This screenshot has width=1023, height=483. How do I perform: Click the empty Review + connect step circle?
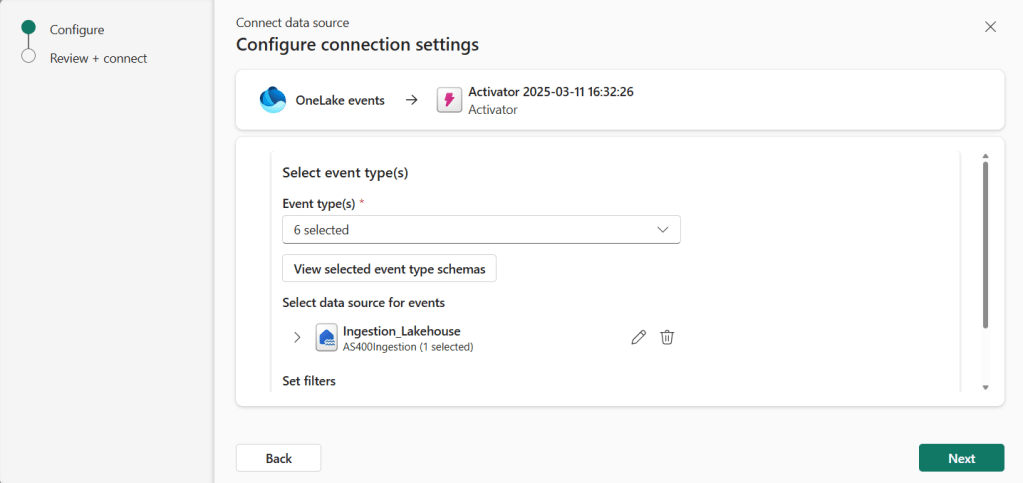click(28, 57)
